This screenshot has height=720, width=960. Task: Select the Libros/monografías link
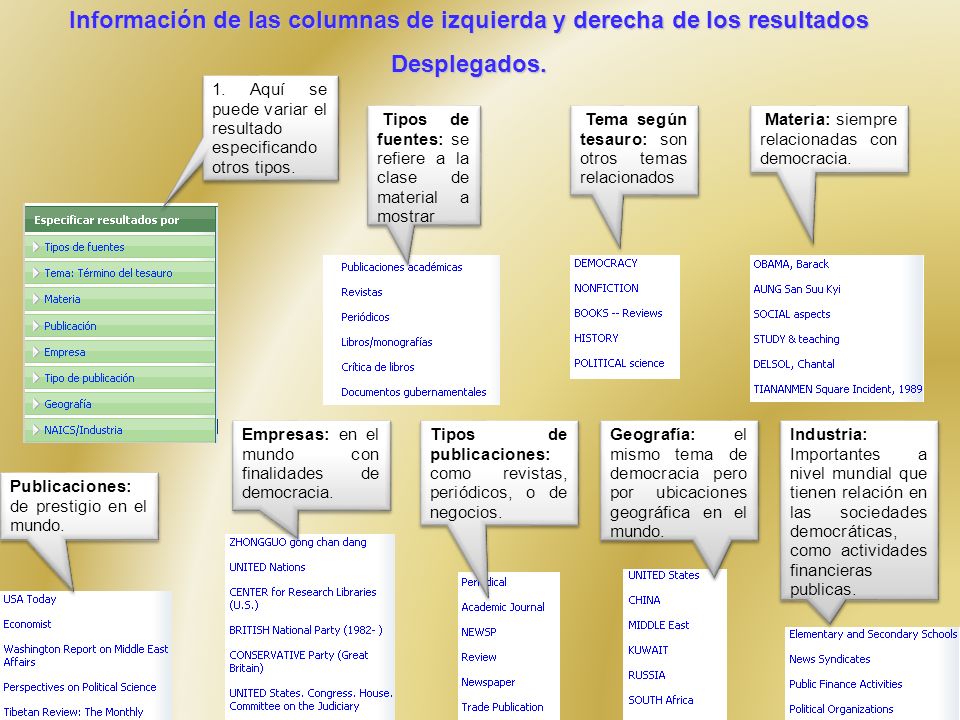[386, 342]
